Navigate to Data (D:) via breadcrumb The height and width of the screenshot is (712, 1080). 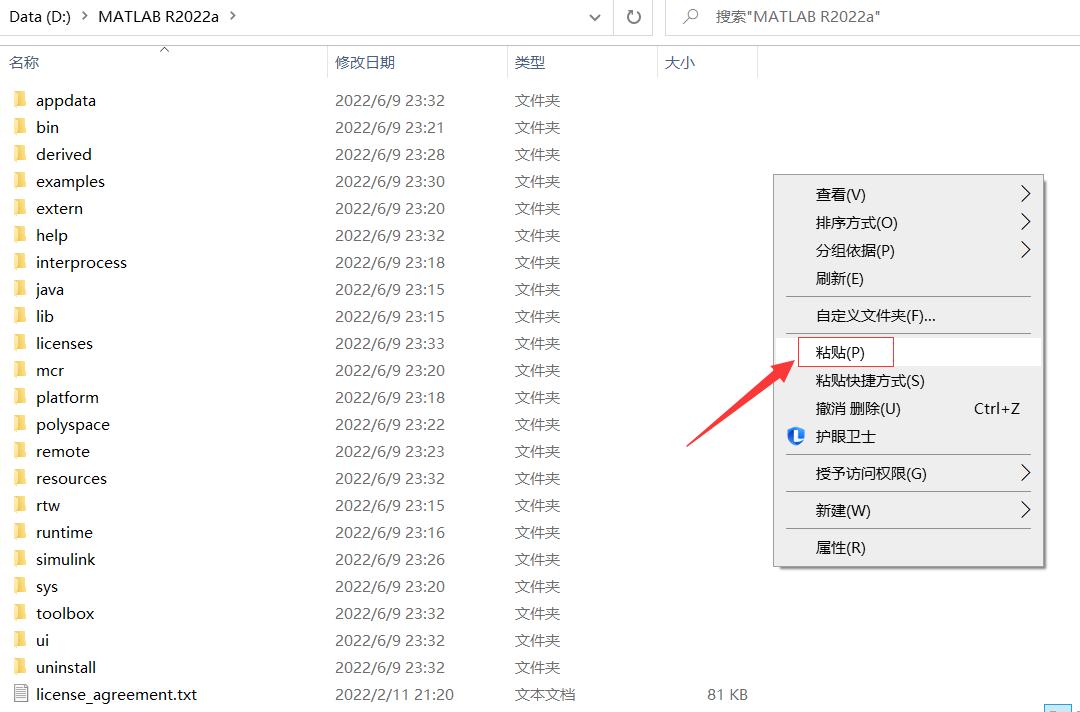[x=39, y=16]
